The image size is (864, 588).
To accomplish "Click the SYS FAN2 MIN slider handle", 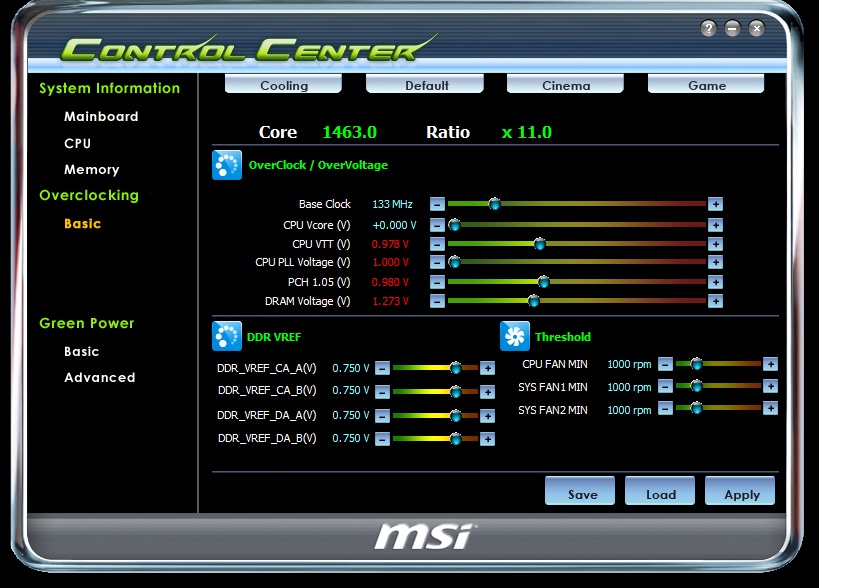I will click(696, 408).
